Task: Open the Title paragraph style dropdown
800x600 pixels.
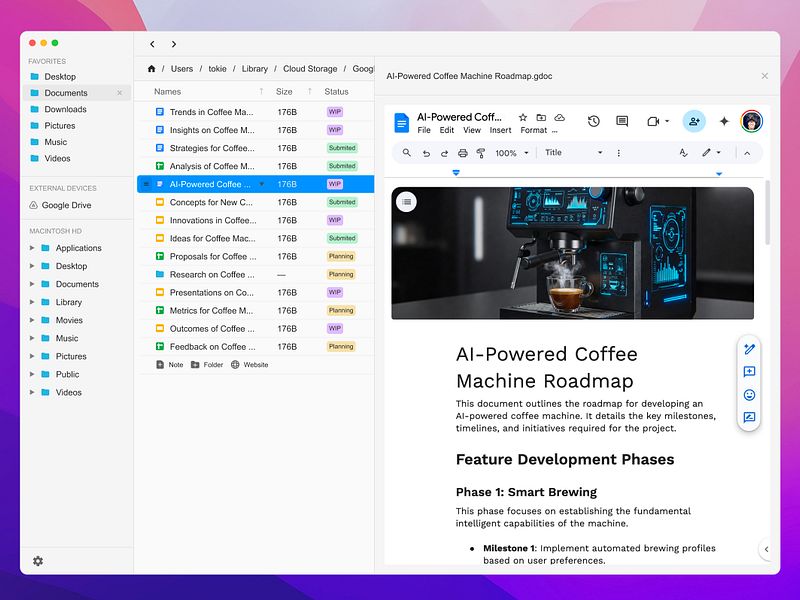Action: (x=573, y=153)
